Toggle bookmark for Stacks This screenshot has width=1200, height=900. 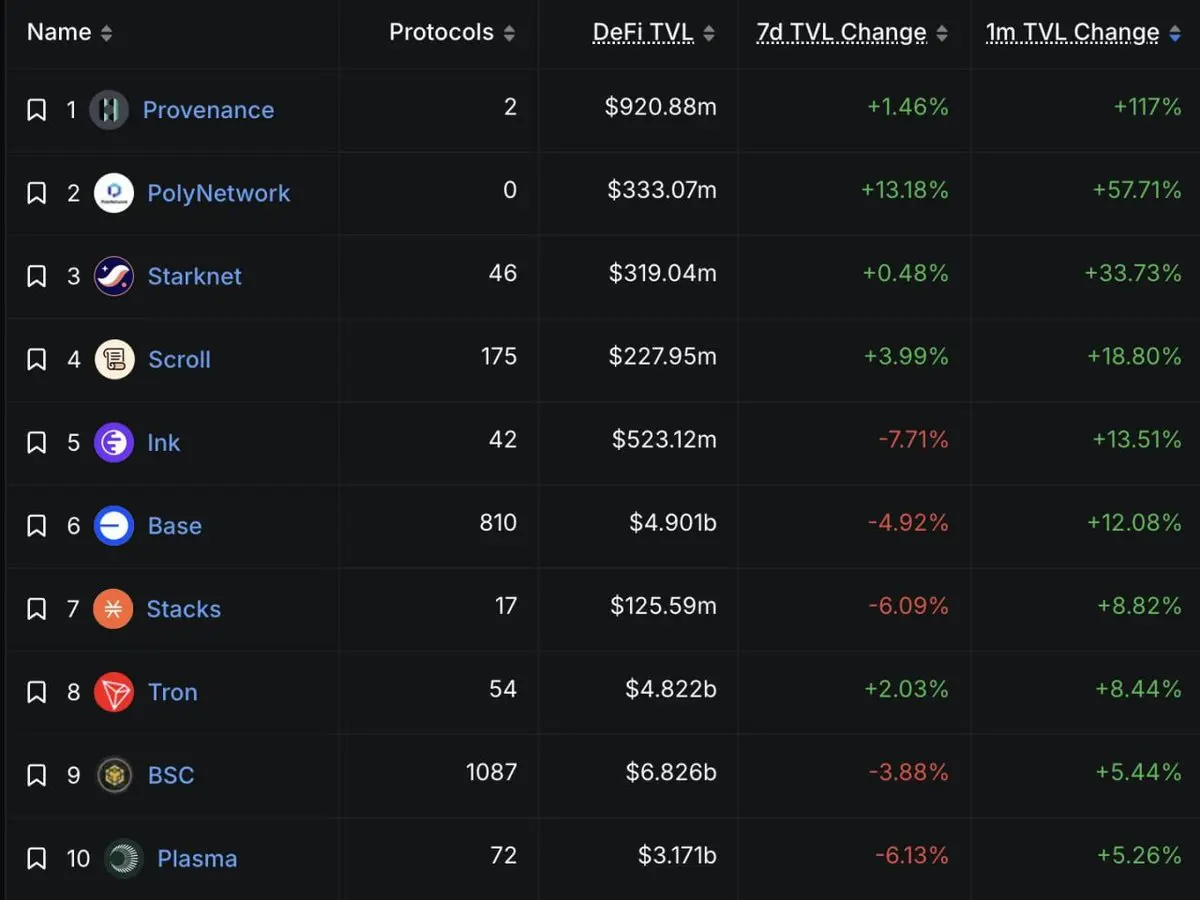click(x=36, y=609)
